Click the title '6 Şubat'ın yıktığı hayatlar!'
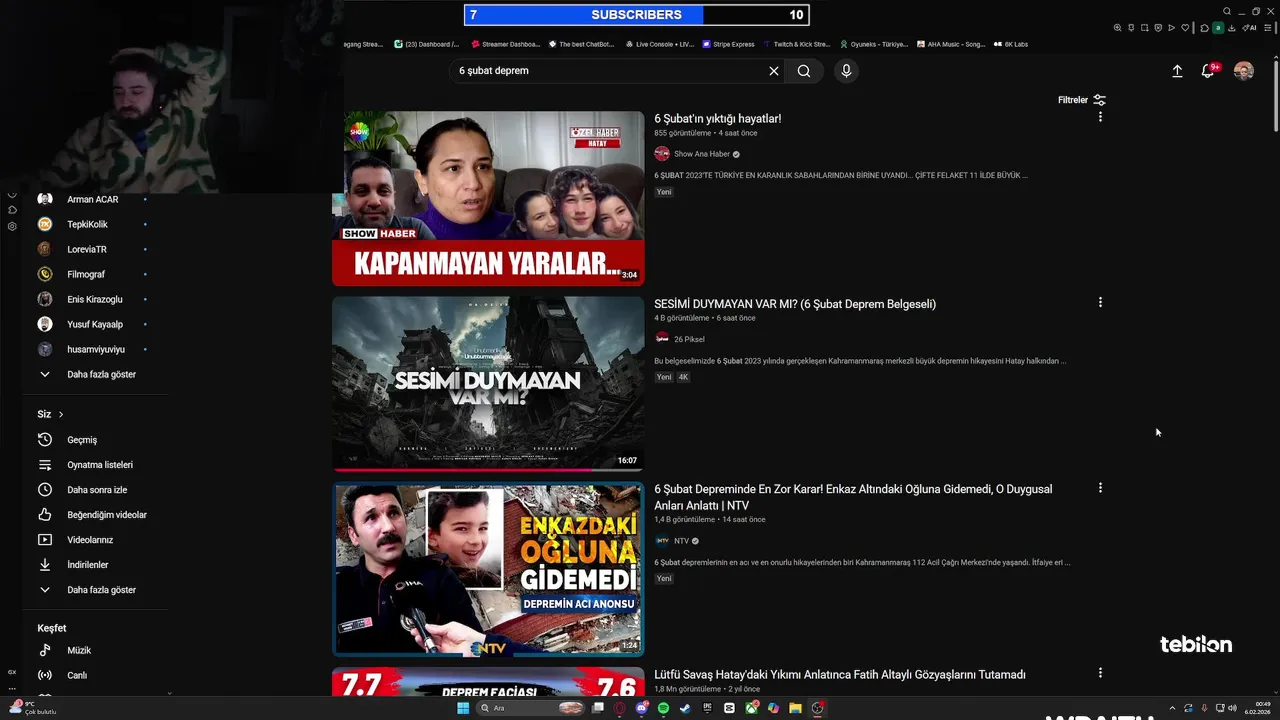 718,119
